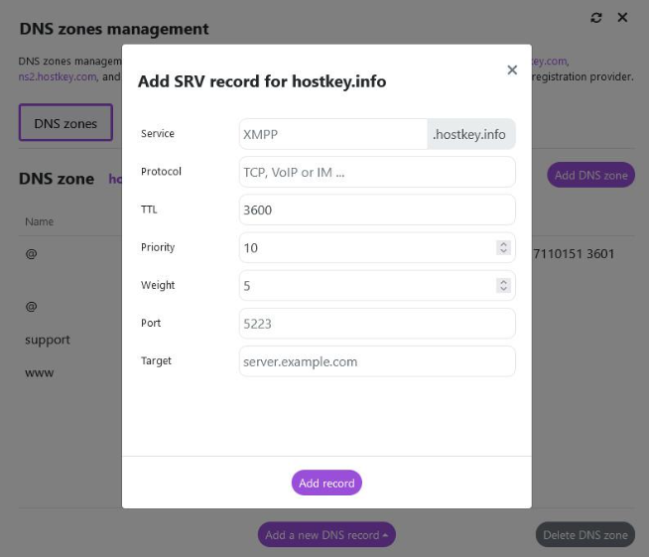This screenshot has height=557, width=649.
Task: Focus the Port input field
Action: [x=377, y=323]
